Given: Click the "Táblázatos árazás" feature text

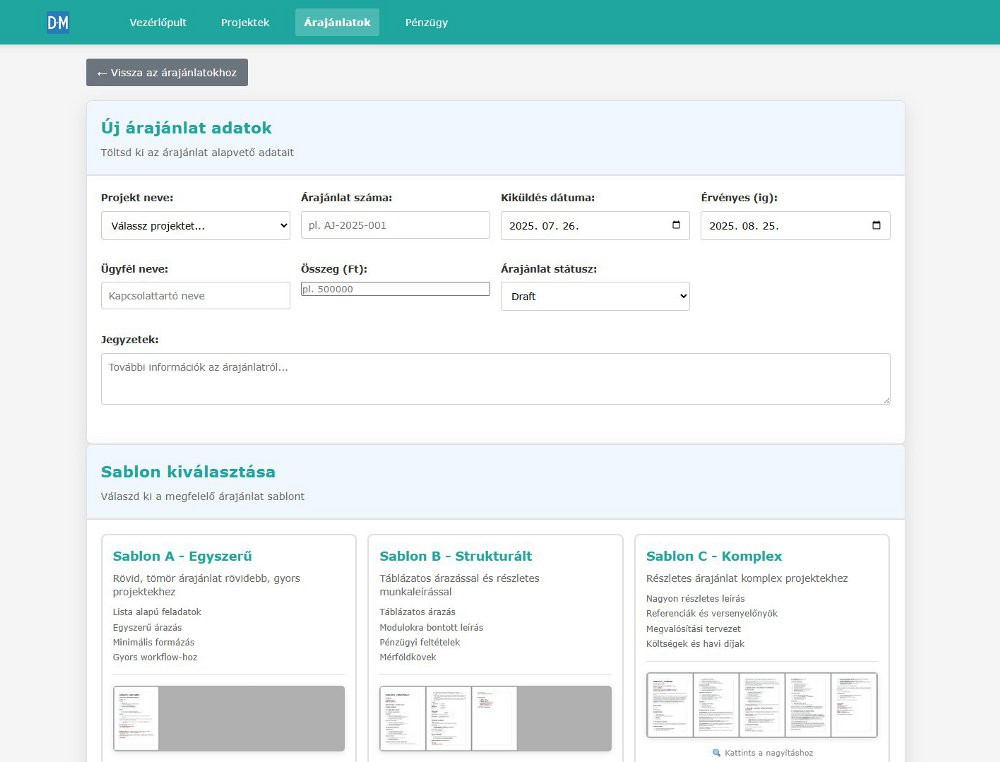Looking at the screenshot, I should tap(417, 612).
